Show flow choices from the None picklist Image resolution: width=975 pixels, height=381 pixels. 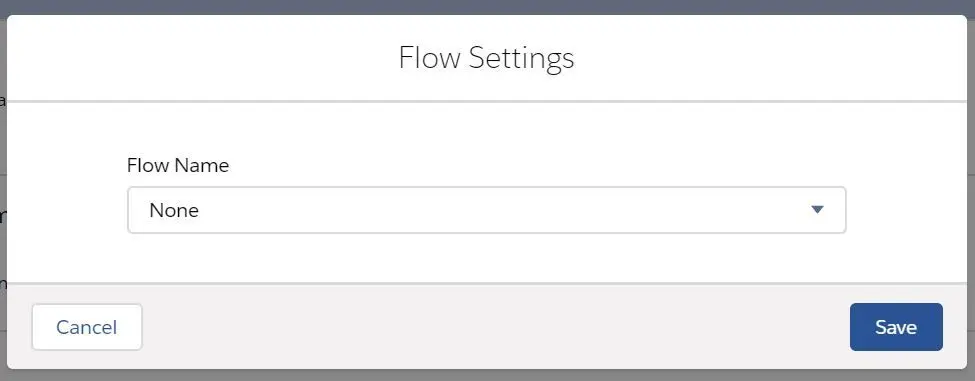coord(486,210)
